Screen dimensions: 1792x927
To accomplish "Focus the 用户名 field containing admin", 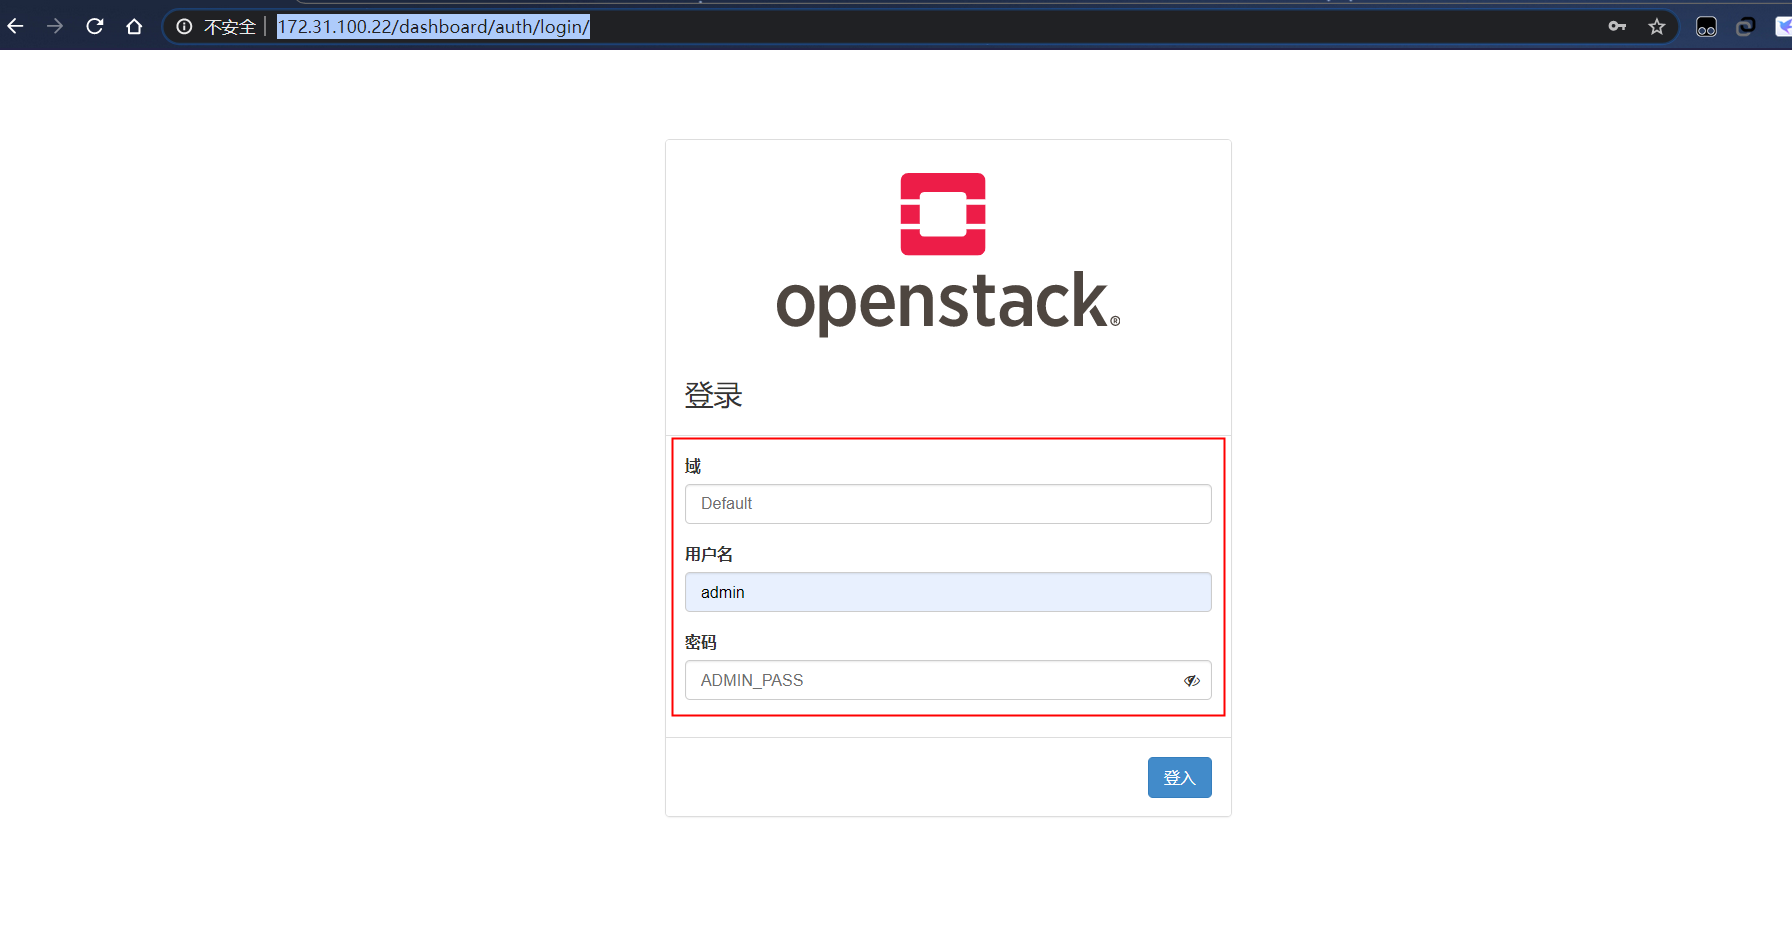I will [x=948, y=592].
